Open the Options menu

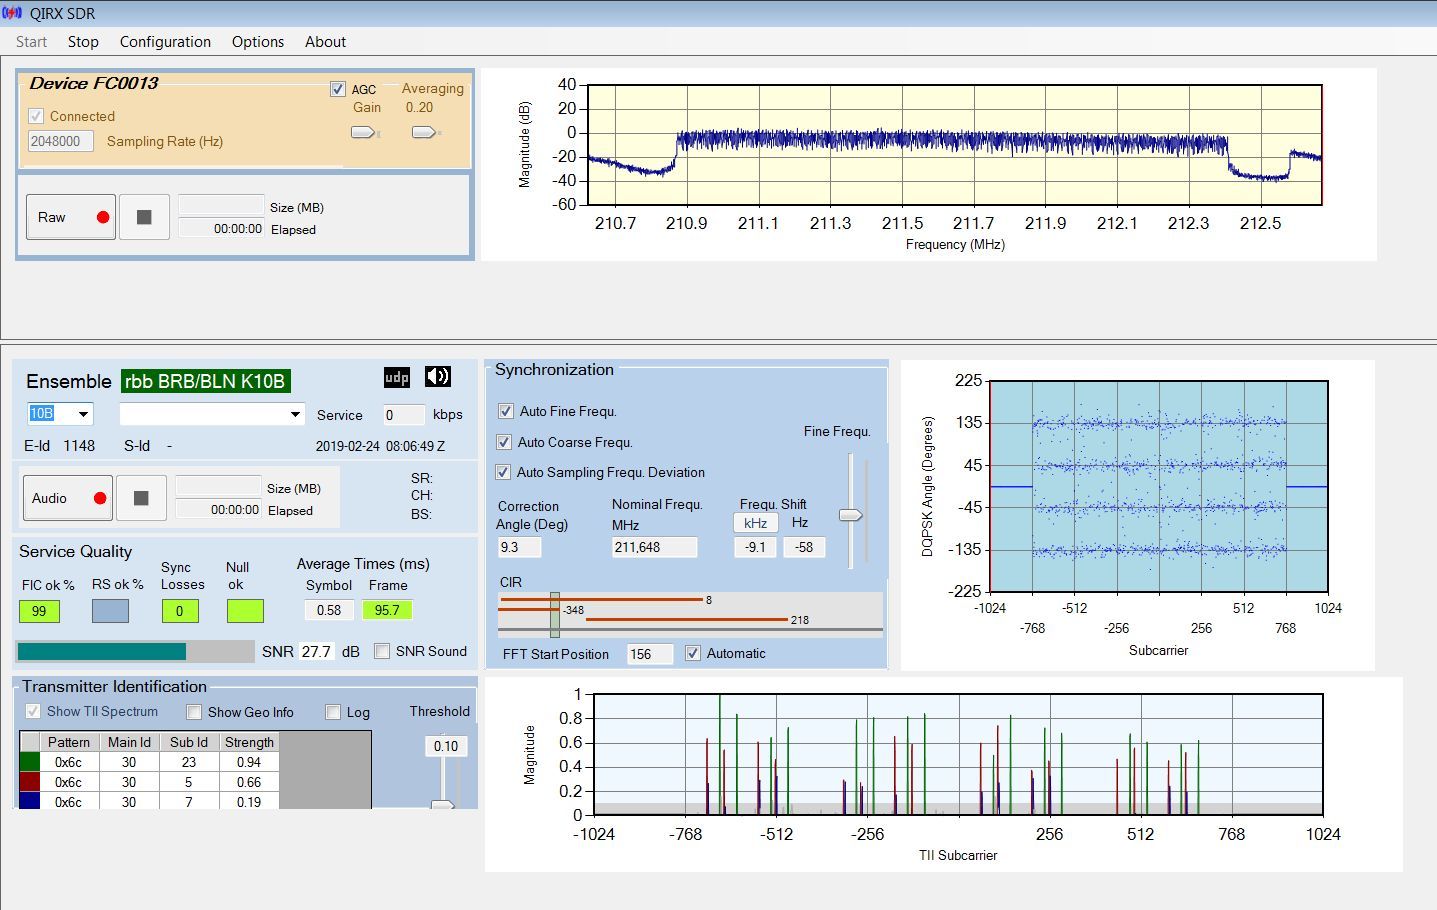258,42
